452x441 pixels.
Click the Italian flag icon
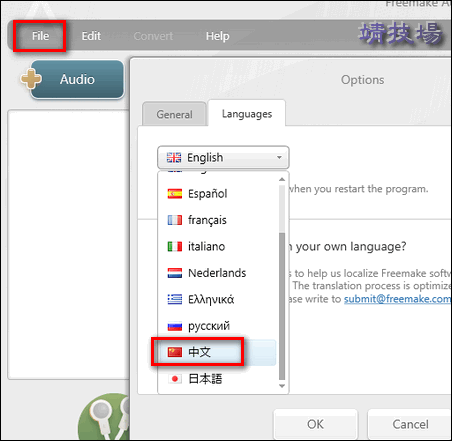pos(175,246)
